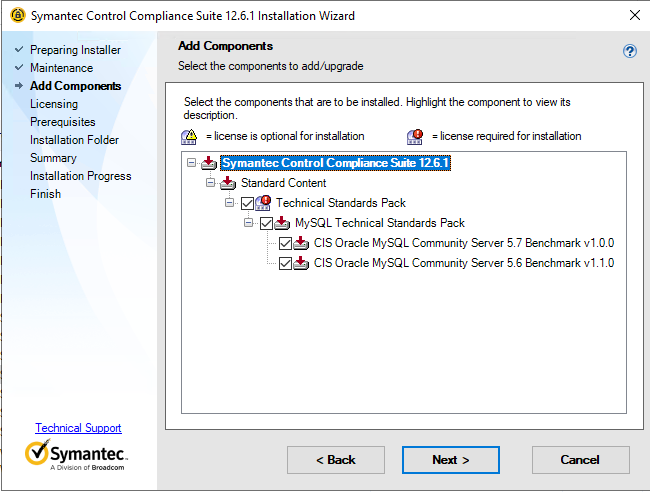
Task: Select the Licensing step in sidebar
Action: coord(54,104)
